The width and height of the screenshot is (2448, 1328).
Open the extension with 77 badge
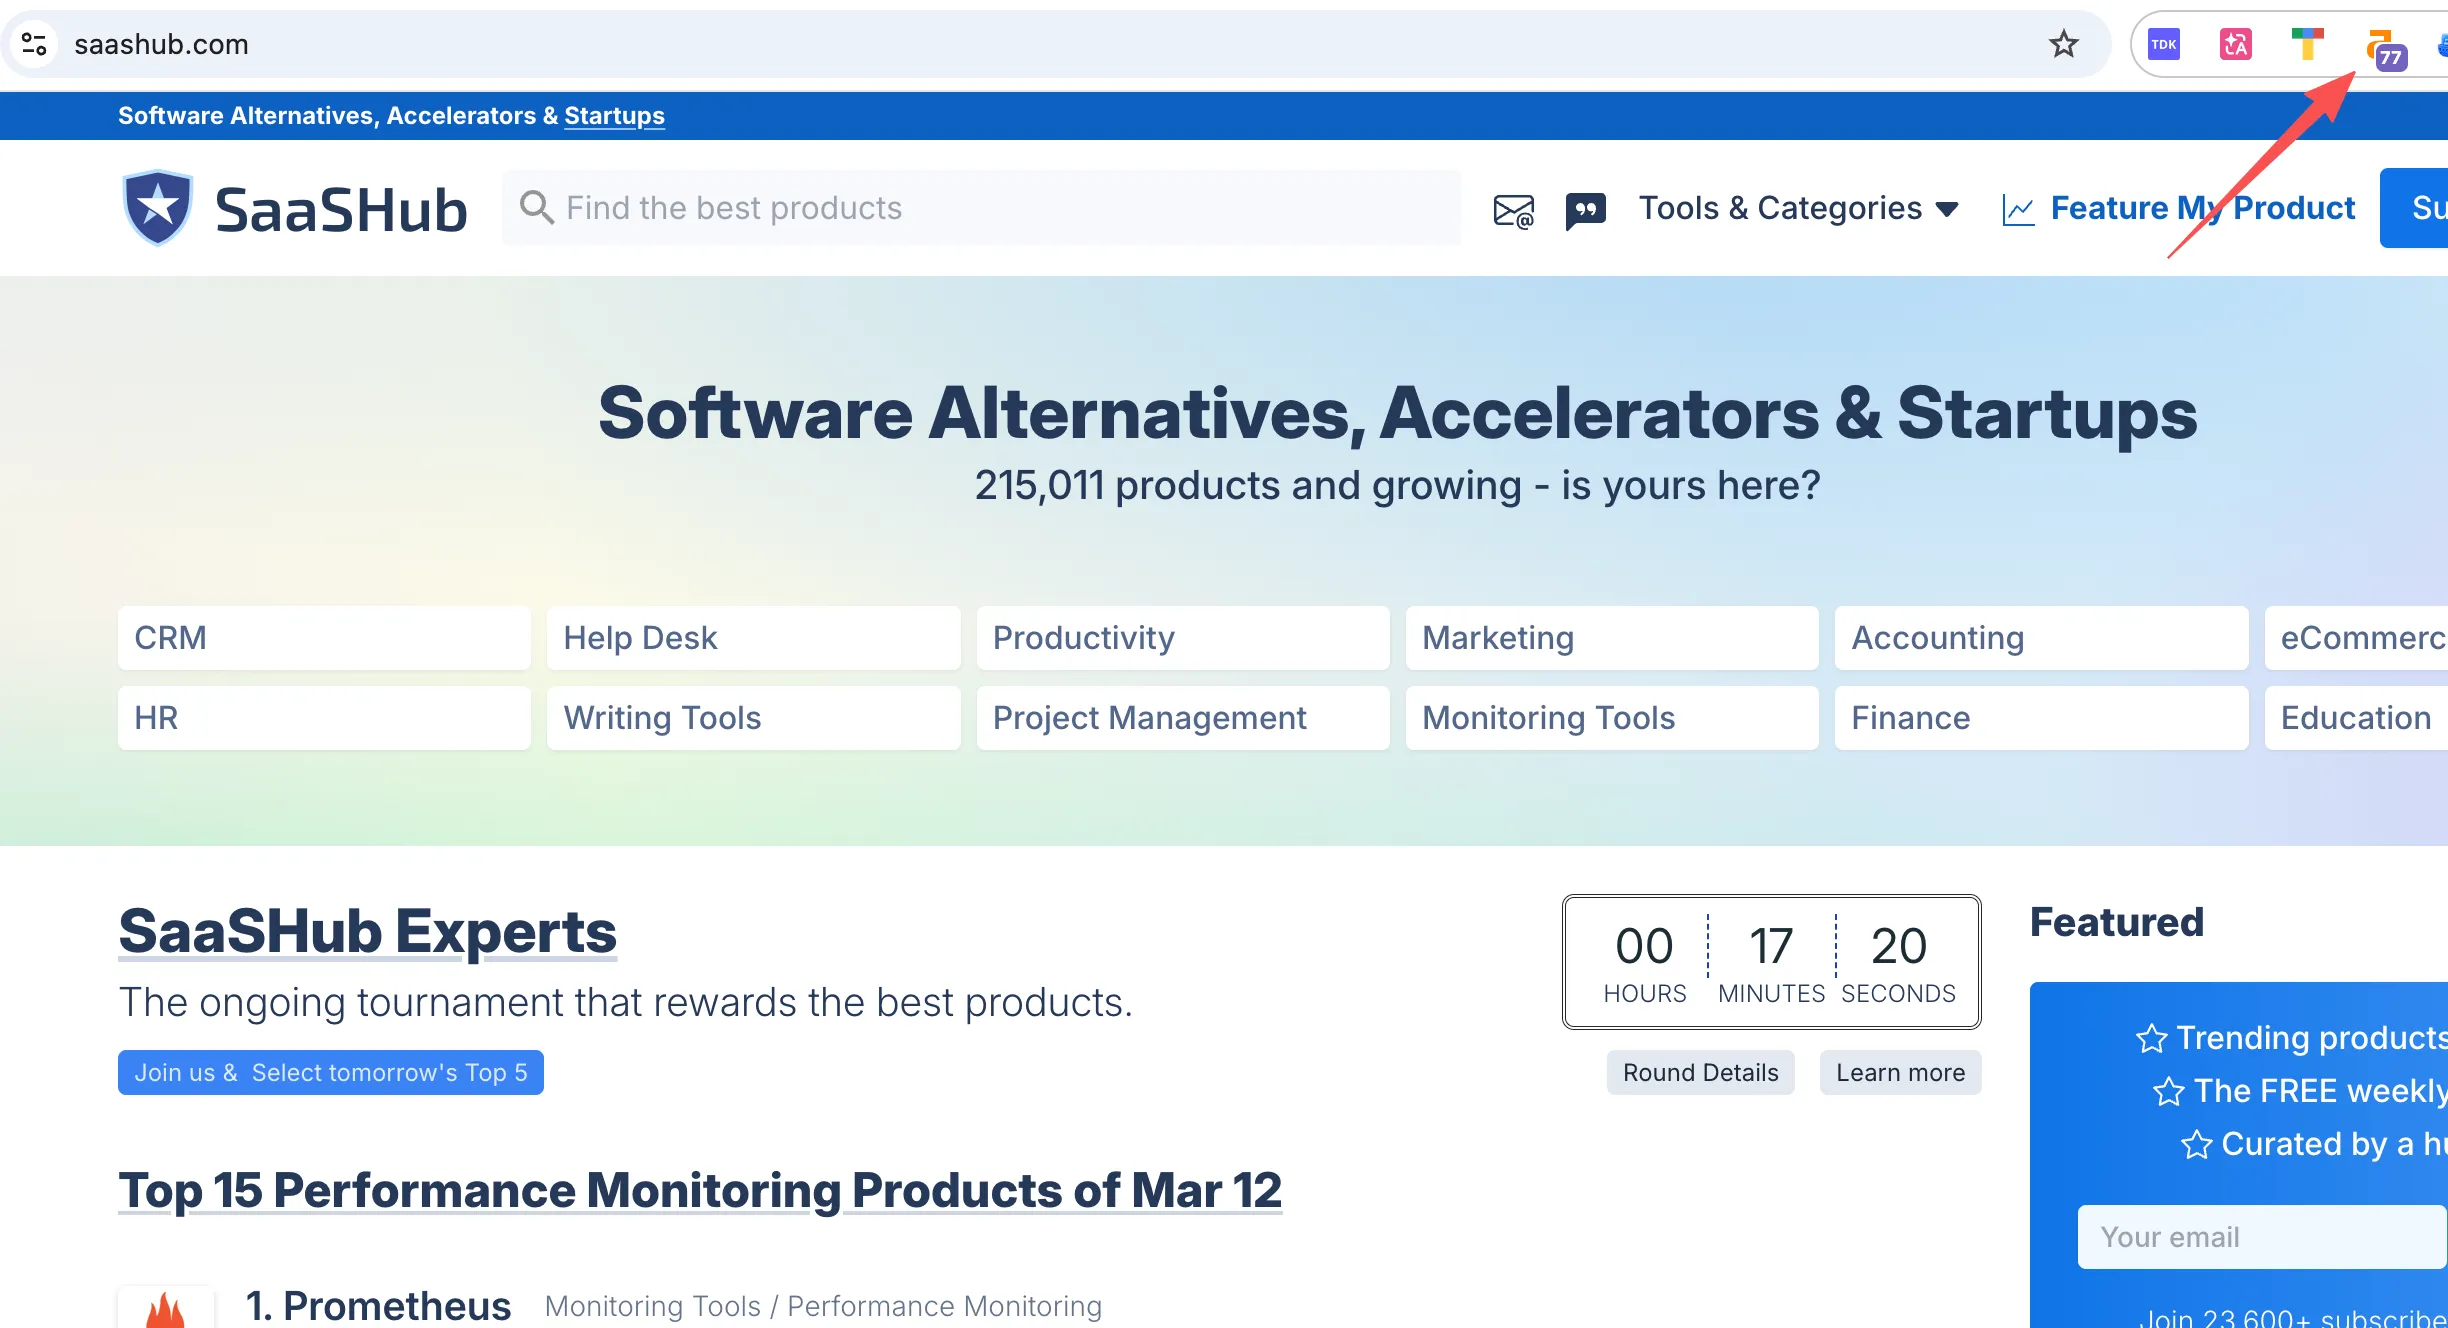tap(2383, 48)
